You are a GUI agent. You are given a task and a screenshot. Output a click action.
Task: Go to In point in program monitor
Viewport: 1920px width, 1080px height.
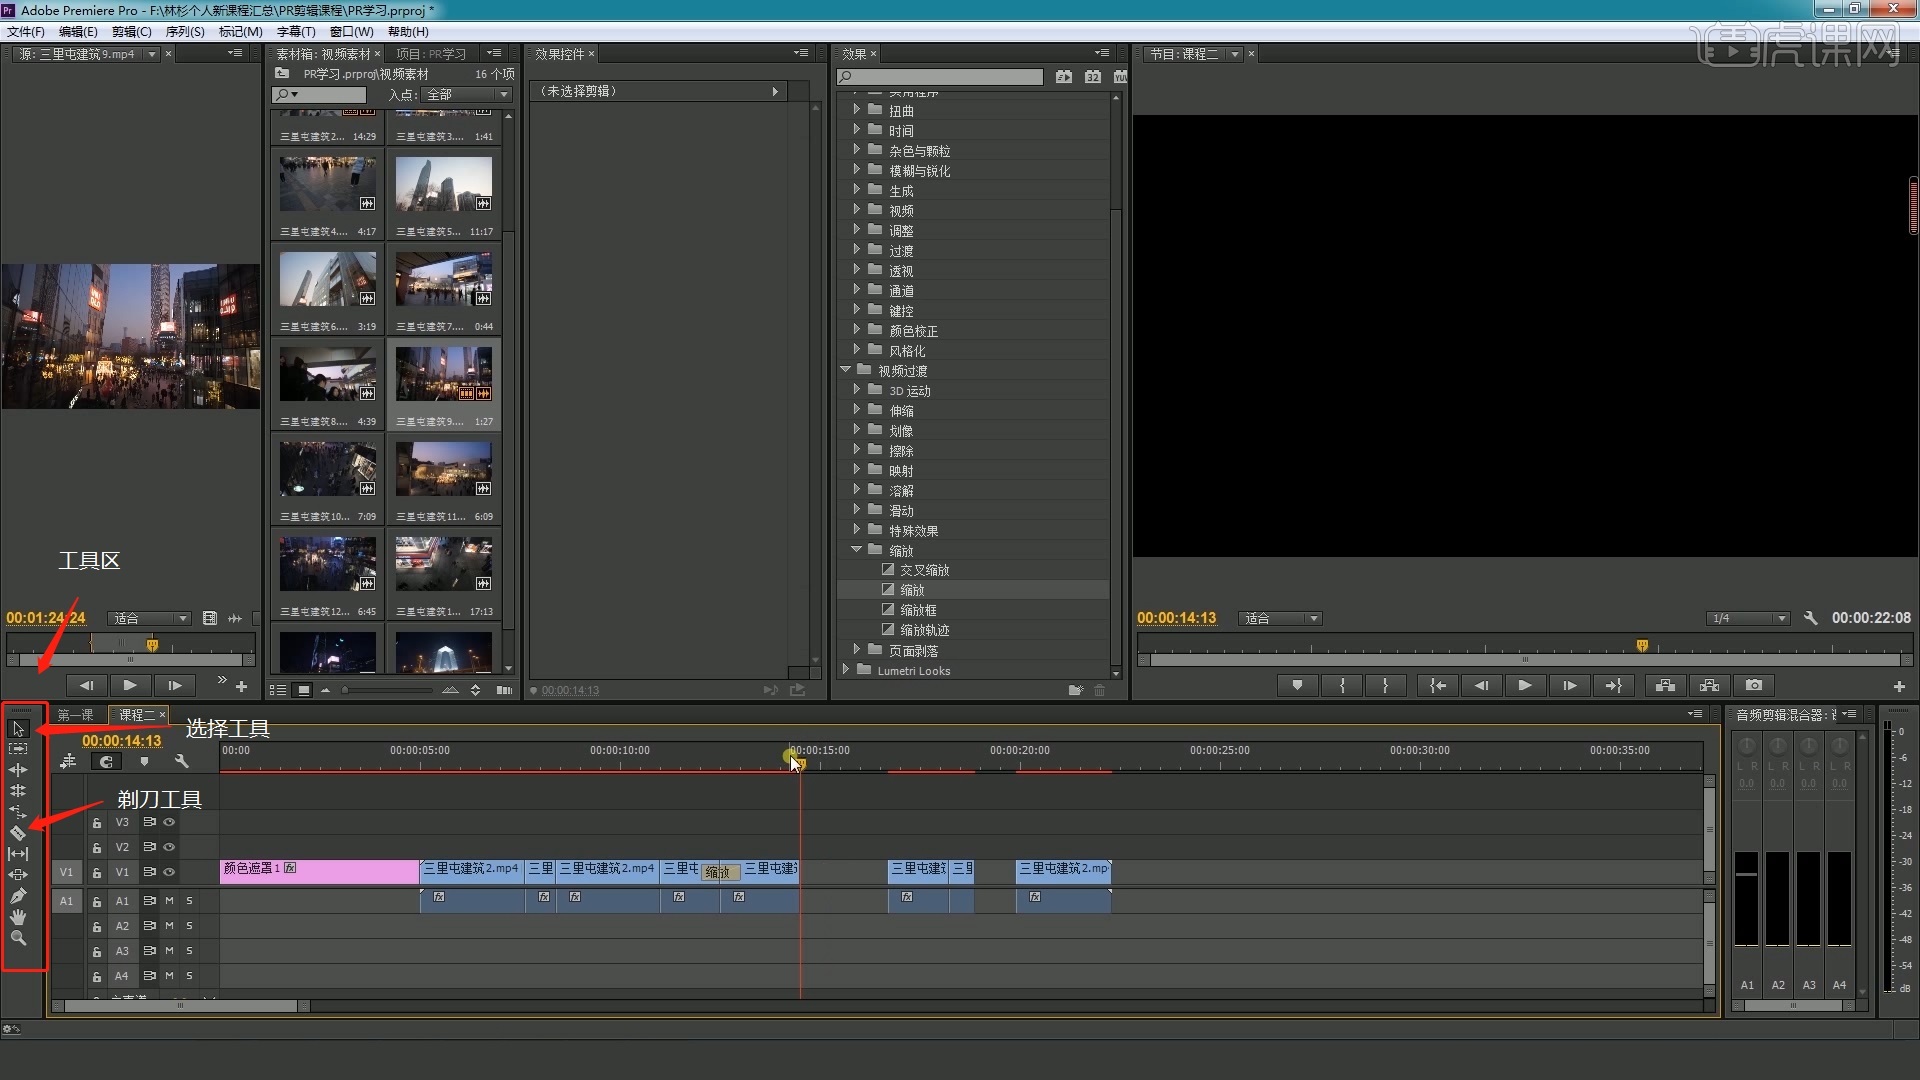coord(1438,685)
